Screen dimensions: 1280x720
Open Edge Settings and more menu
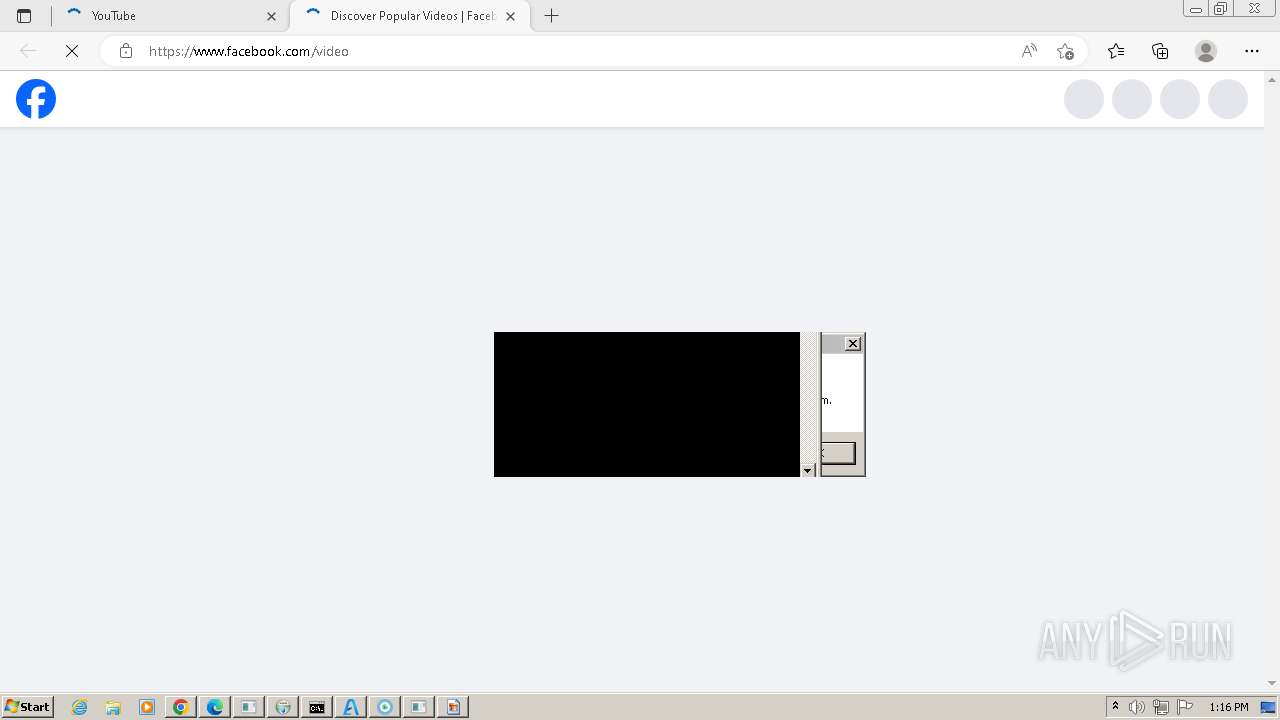[x=1252, y=51]
